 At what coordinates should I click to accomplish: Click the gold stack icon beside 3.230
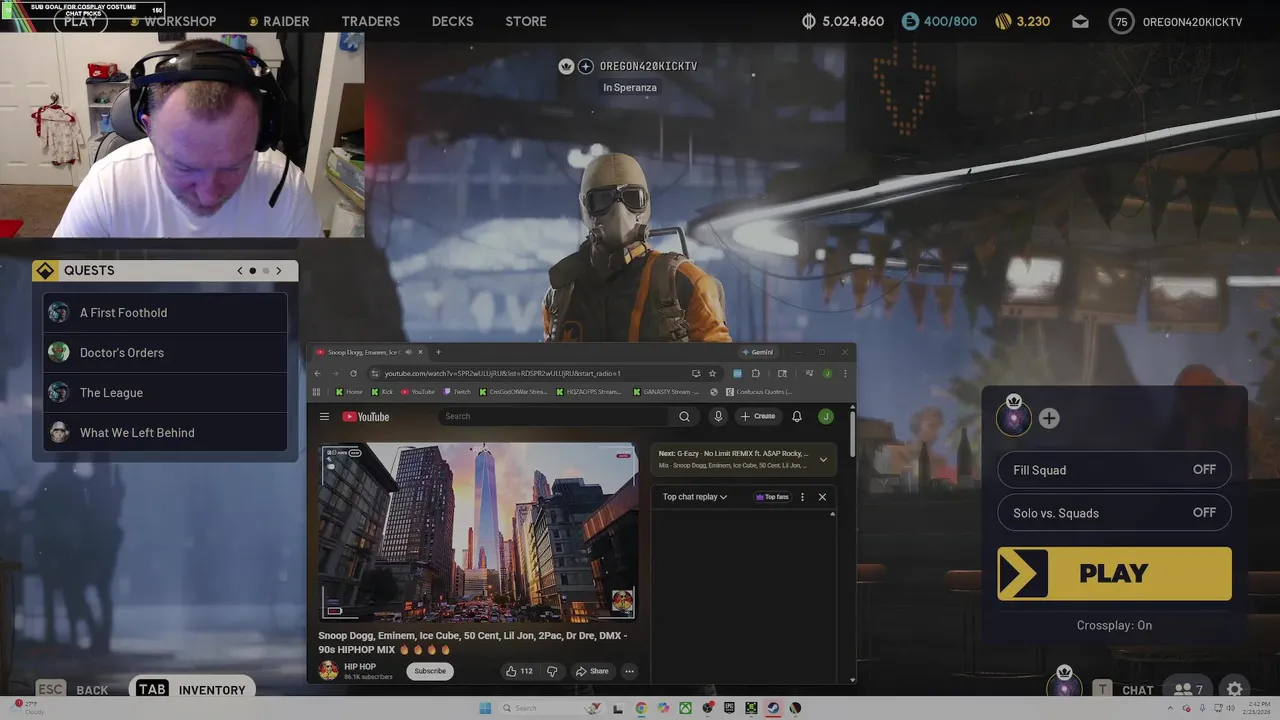point(1003,21)
